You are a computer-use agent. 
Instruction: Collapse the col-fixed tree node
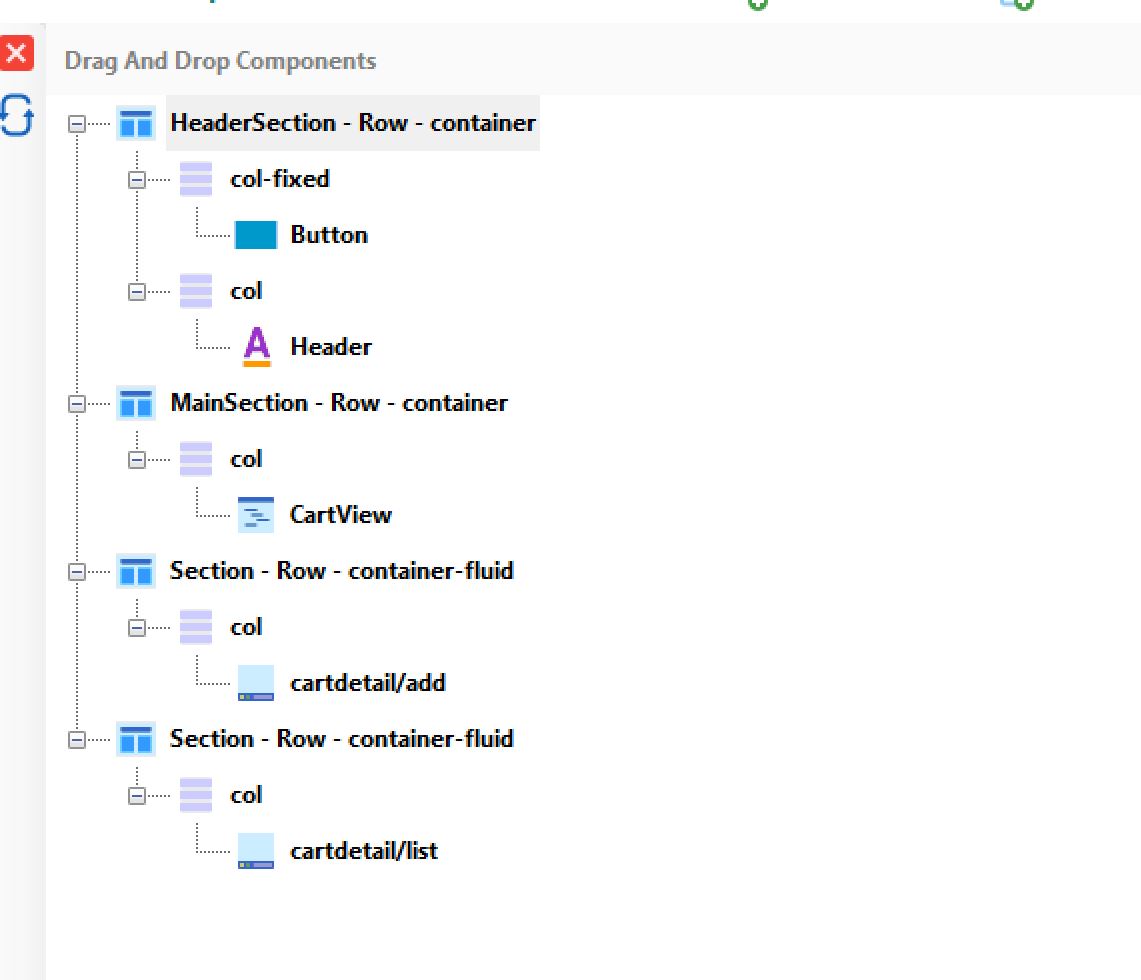coord(137,180)
